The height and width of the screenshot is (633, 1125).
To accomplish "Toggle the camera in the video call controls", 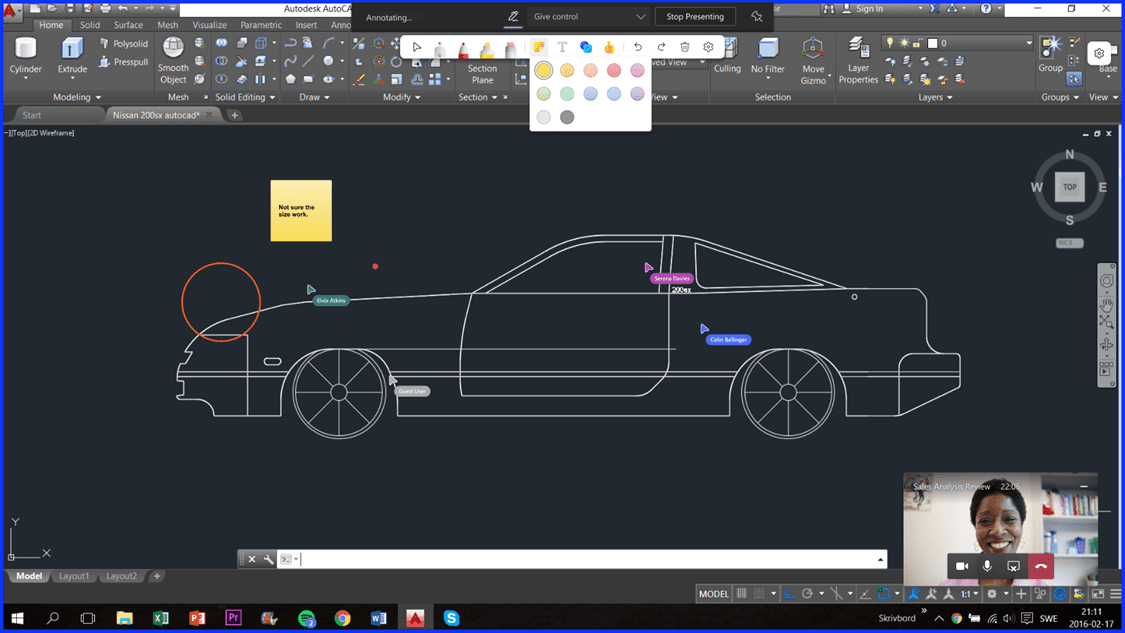I will coord(961,566).
